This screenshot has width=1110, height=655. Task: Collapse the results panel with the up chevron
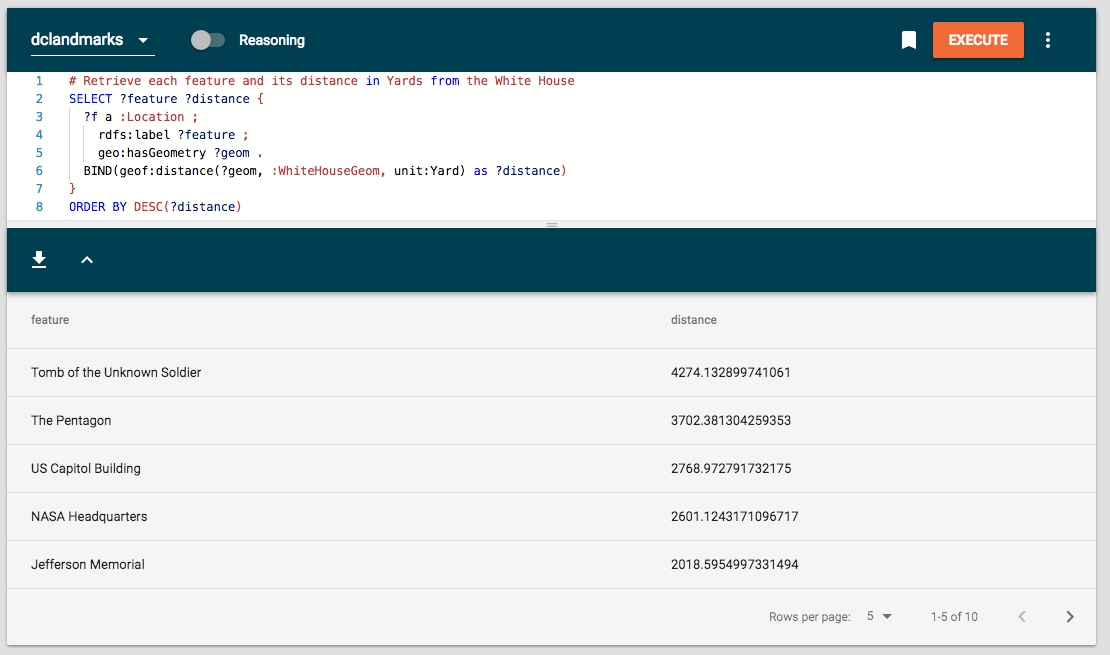pos(87,260)
